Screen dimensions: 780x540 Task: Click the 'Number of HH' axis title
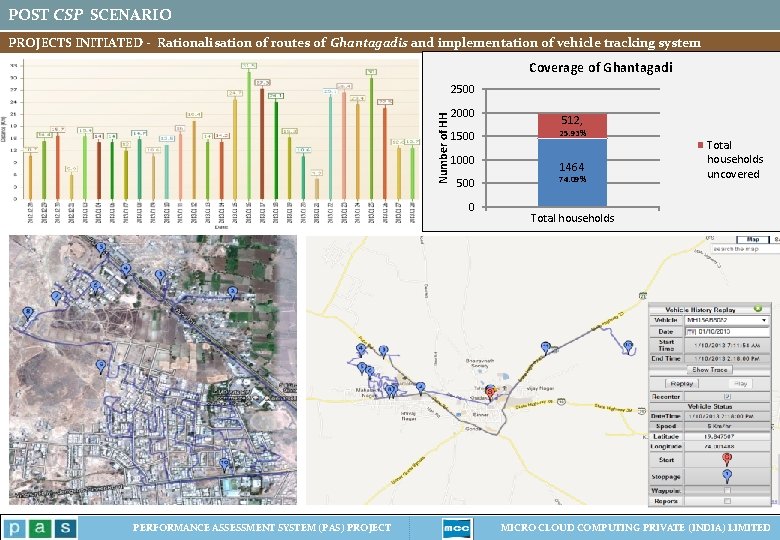coord(443,148)
